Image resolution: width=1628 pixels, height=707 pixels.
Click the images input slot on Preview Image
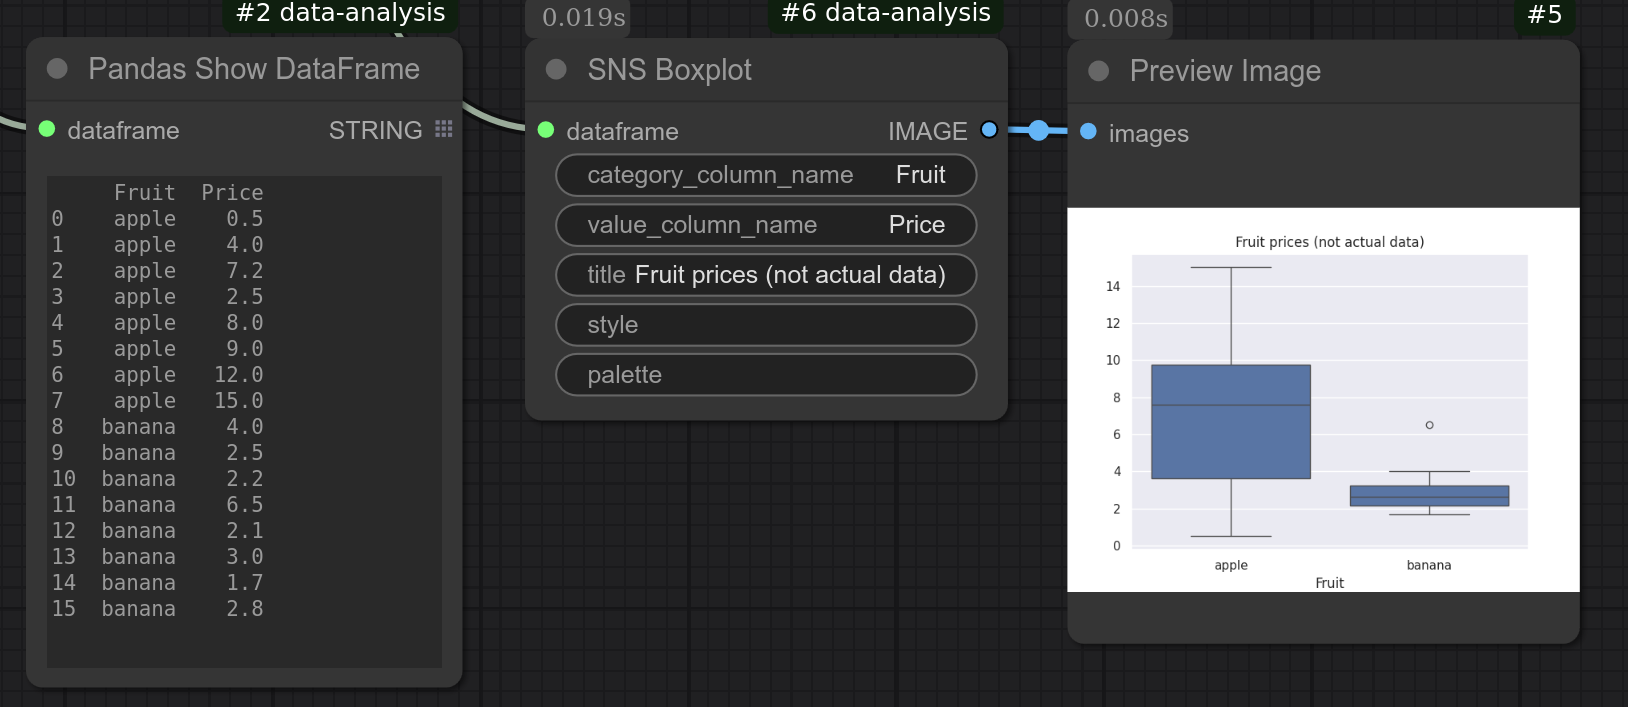pyautogui.click(x=1088, y=131)
